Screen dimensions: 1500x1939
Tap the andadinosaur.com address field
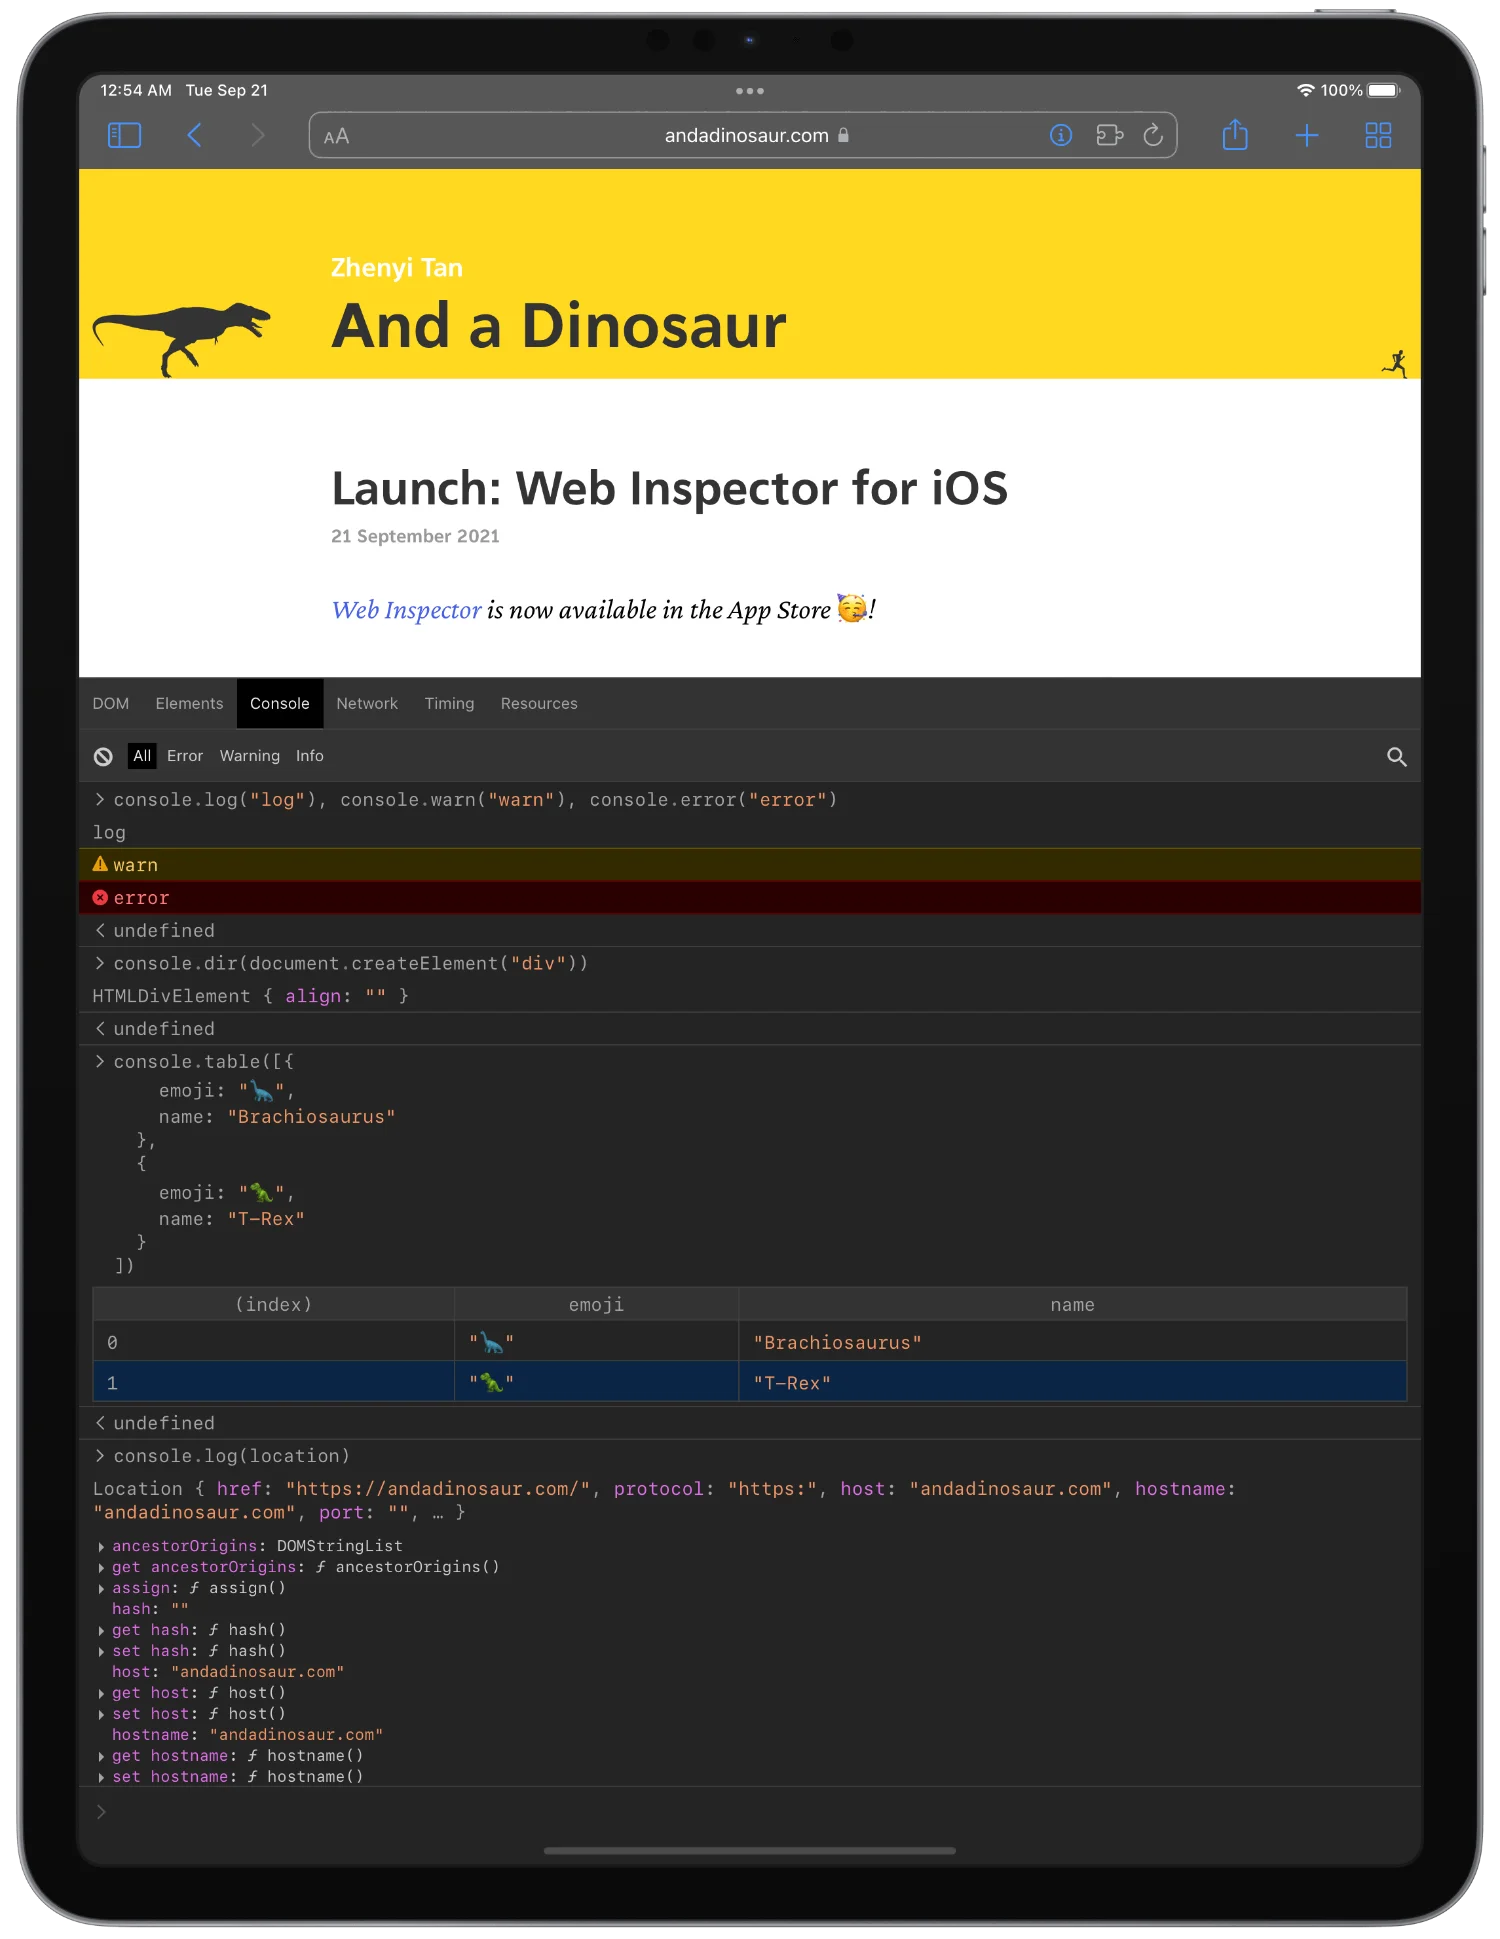[x=743, y=135]
